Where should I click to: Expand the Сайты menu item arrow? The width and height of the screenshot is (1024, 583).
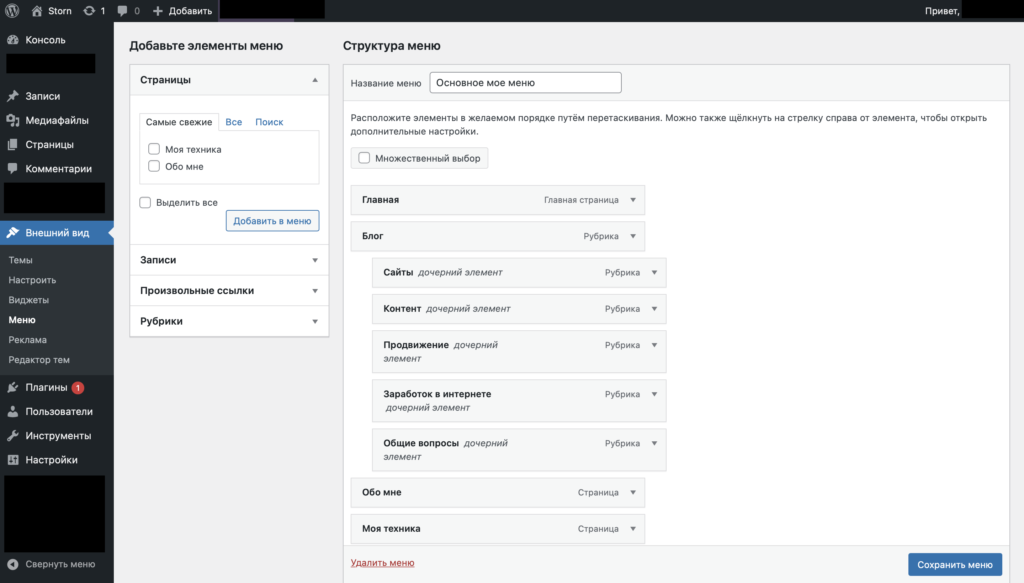(x=654, y=272)
